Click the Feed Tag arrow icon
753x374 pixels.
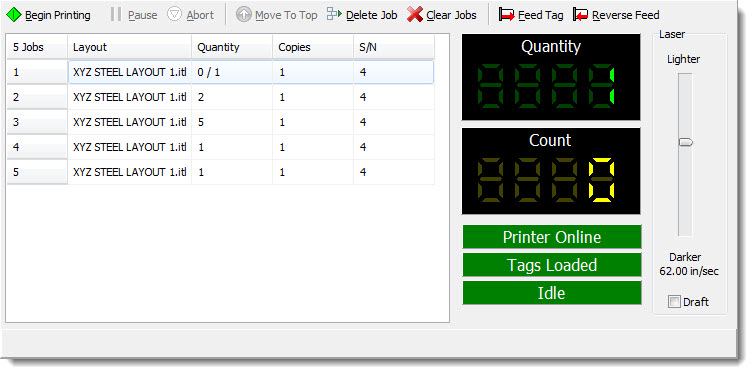(507, 15)
